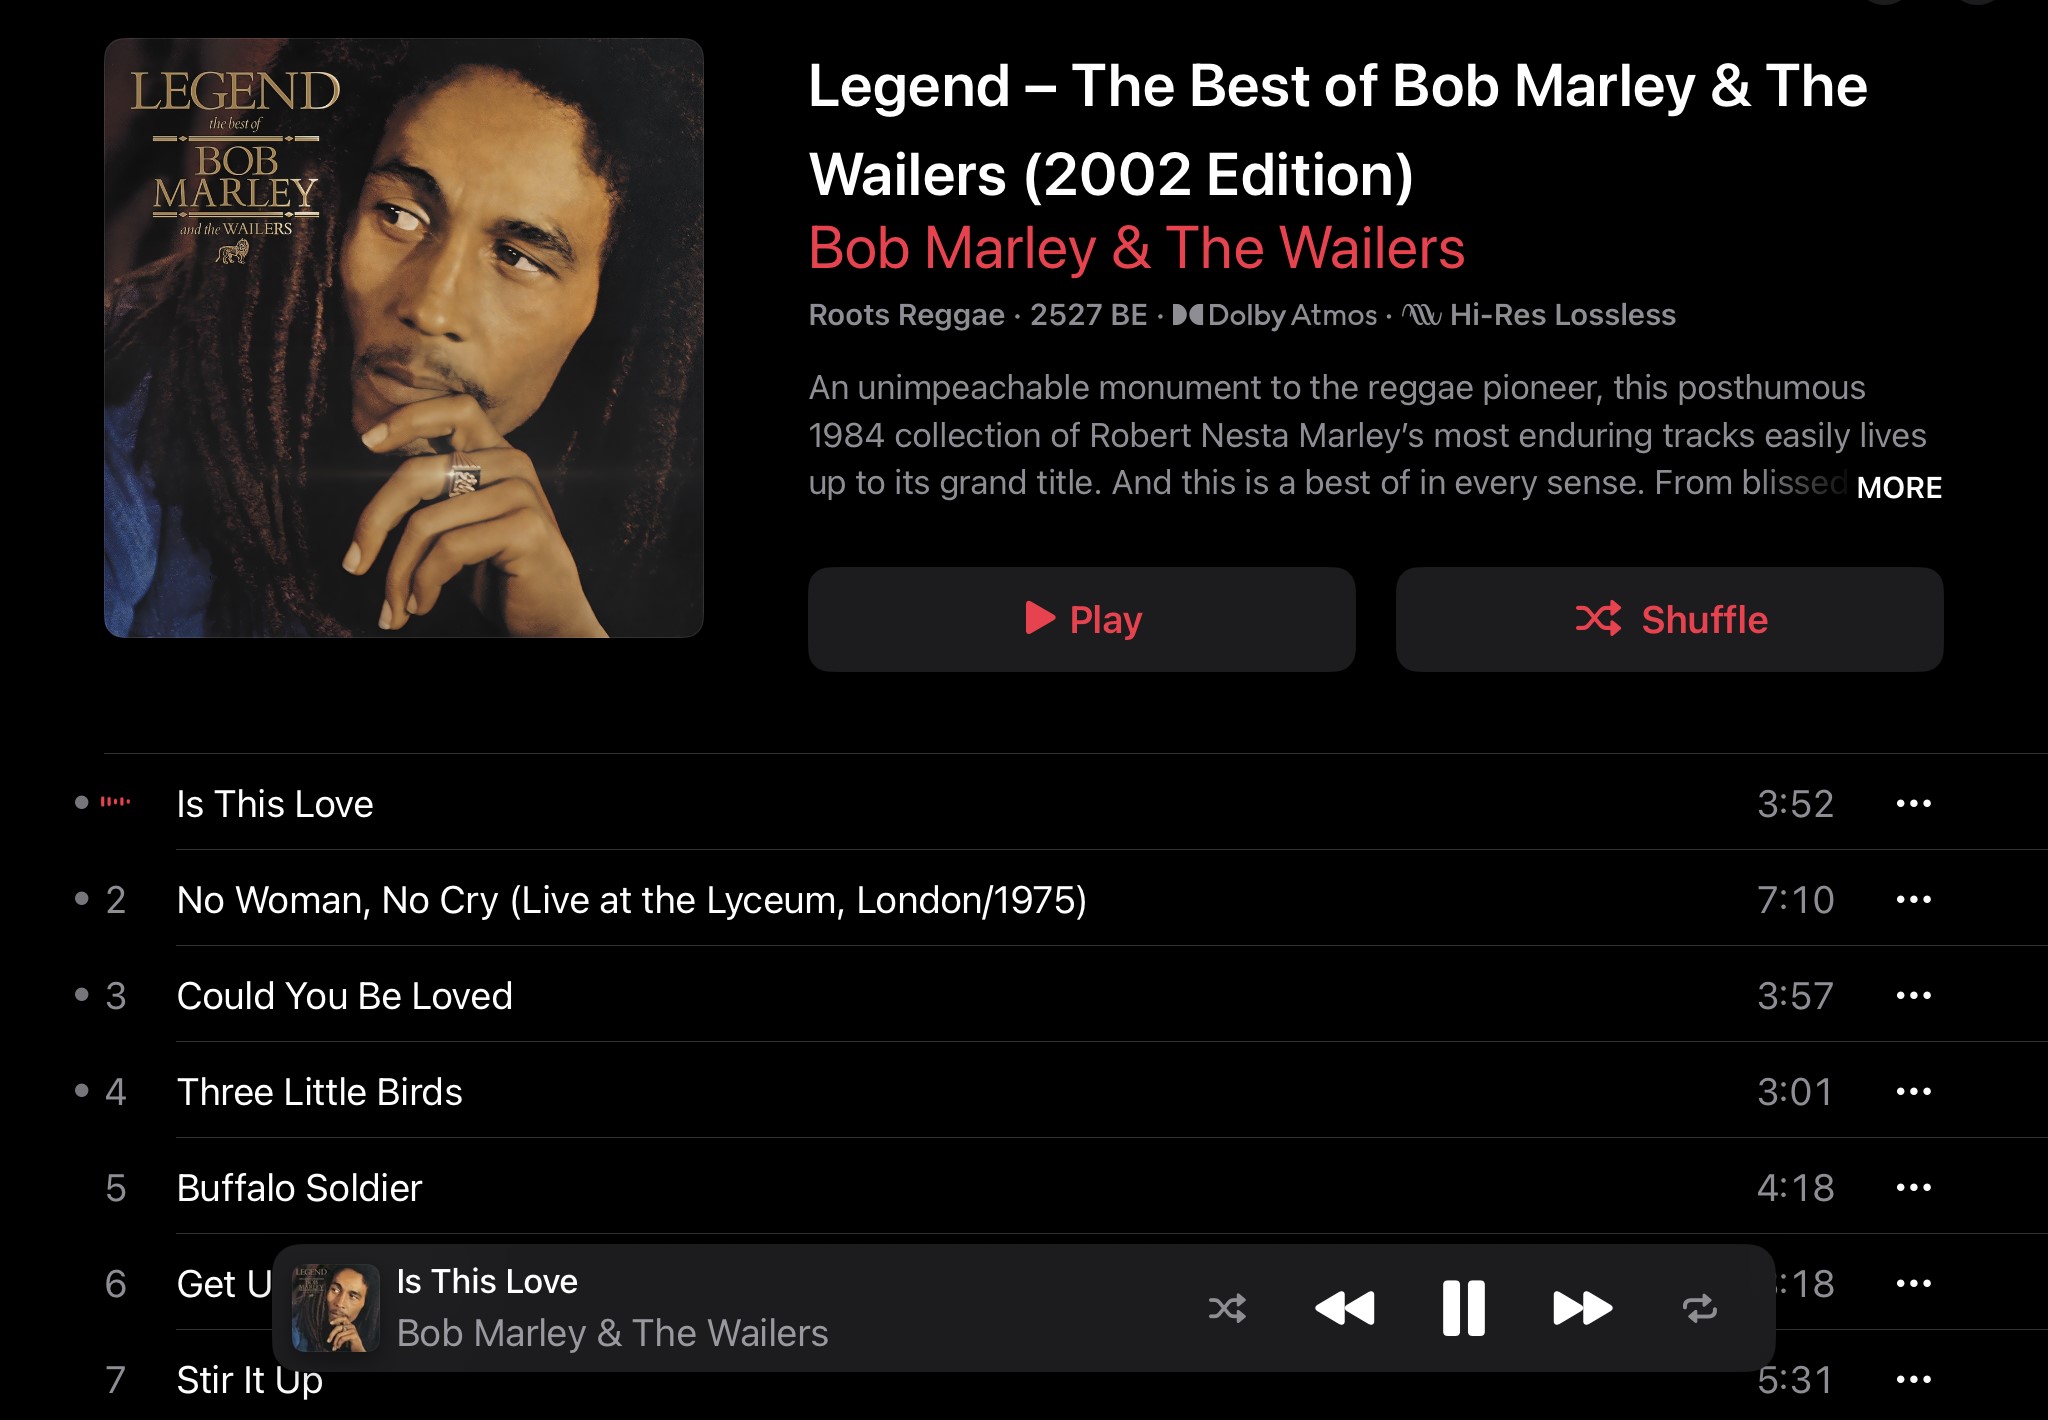Expand the album description with MORE

[1899, 487]
